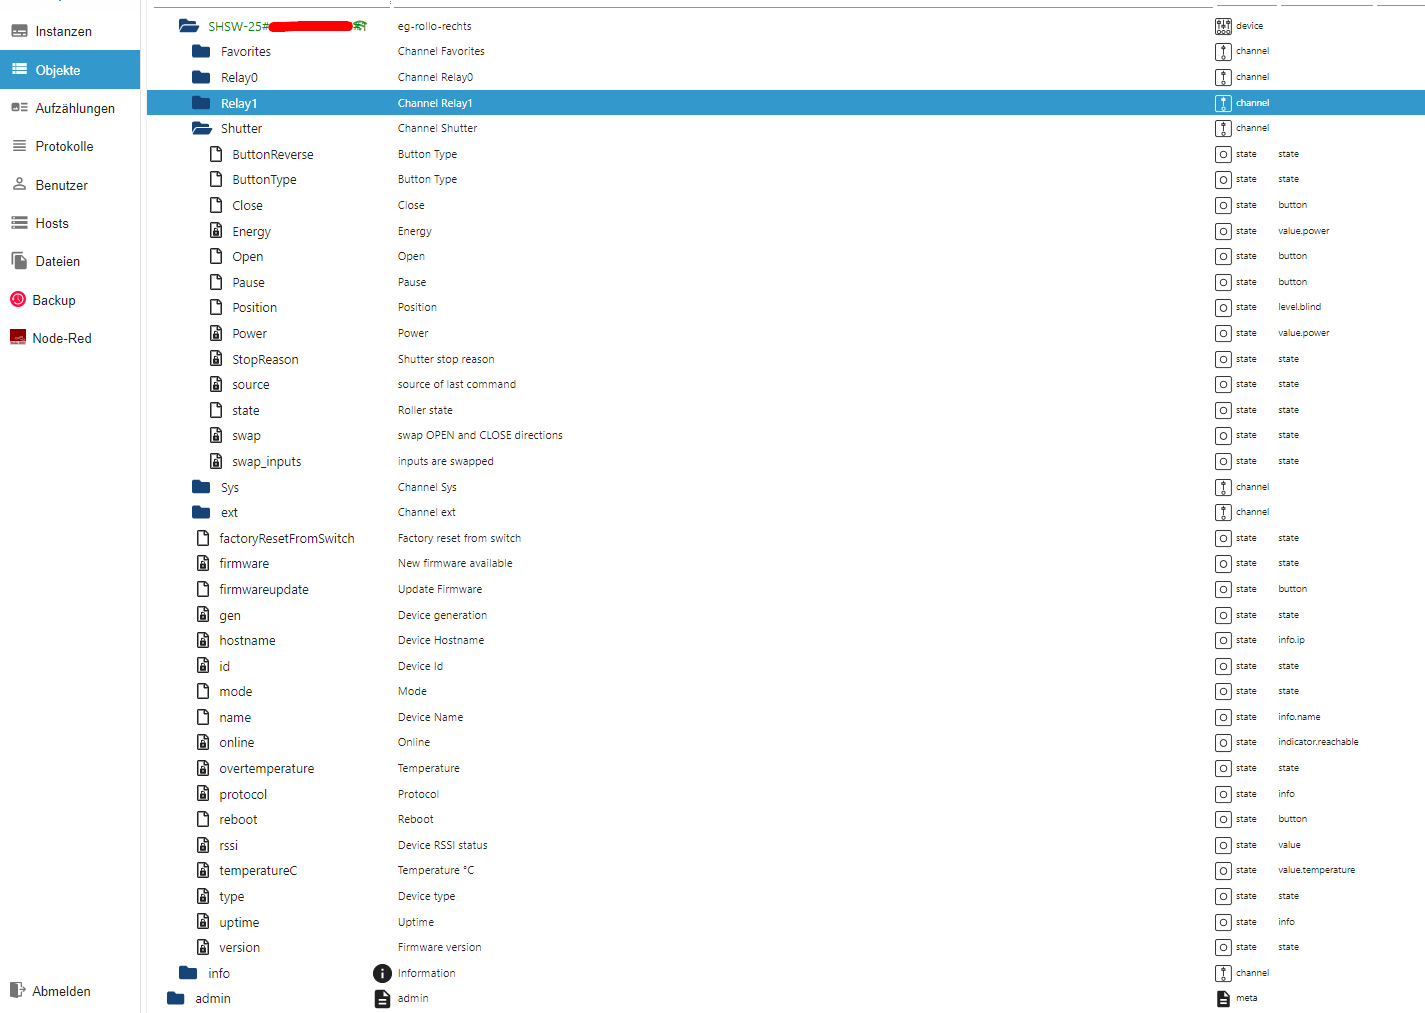Select the Position state row
Viewport: 1425px width, 1013px height.
786,307
